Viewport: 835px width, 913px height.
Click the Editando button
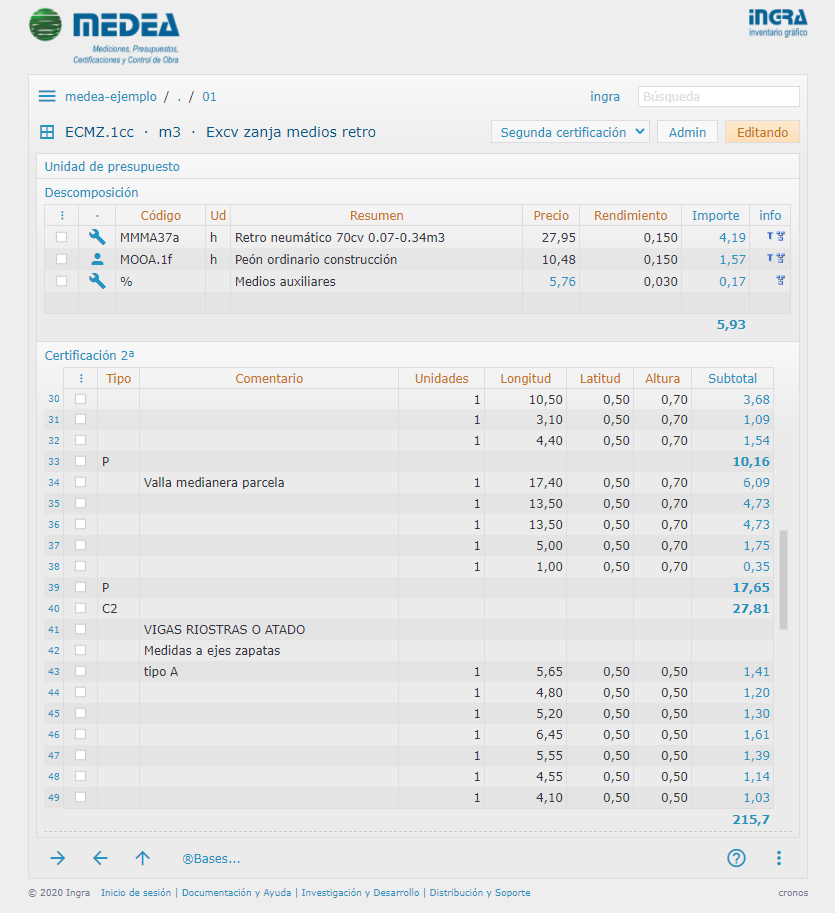pos(761,132)
